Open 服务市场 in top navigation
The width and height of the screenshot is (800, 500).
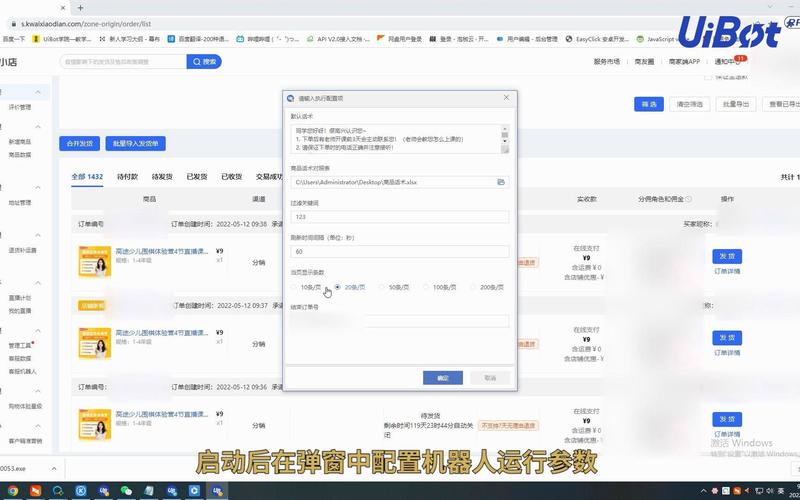pyautogui.click(x=607, y=62)
